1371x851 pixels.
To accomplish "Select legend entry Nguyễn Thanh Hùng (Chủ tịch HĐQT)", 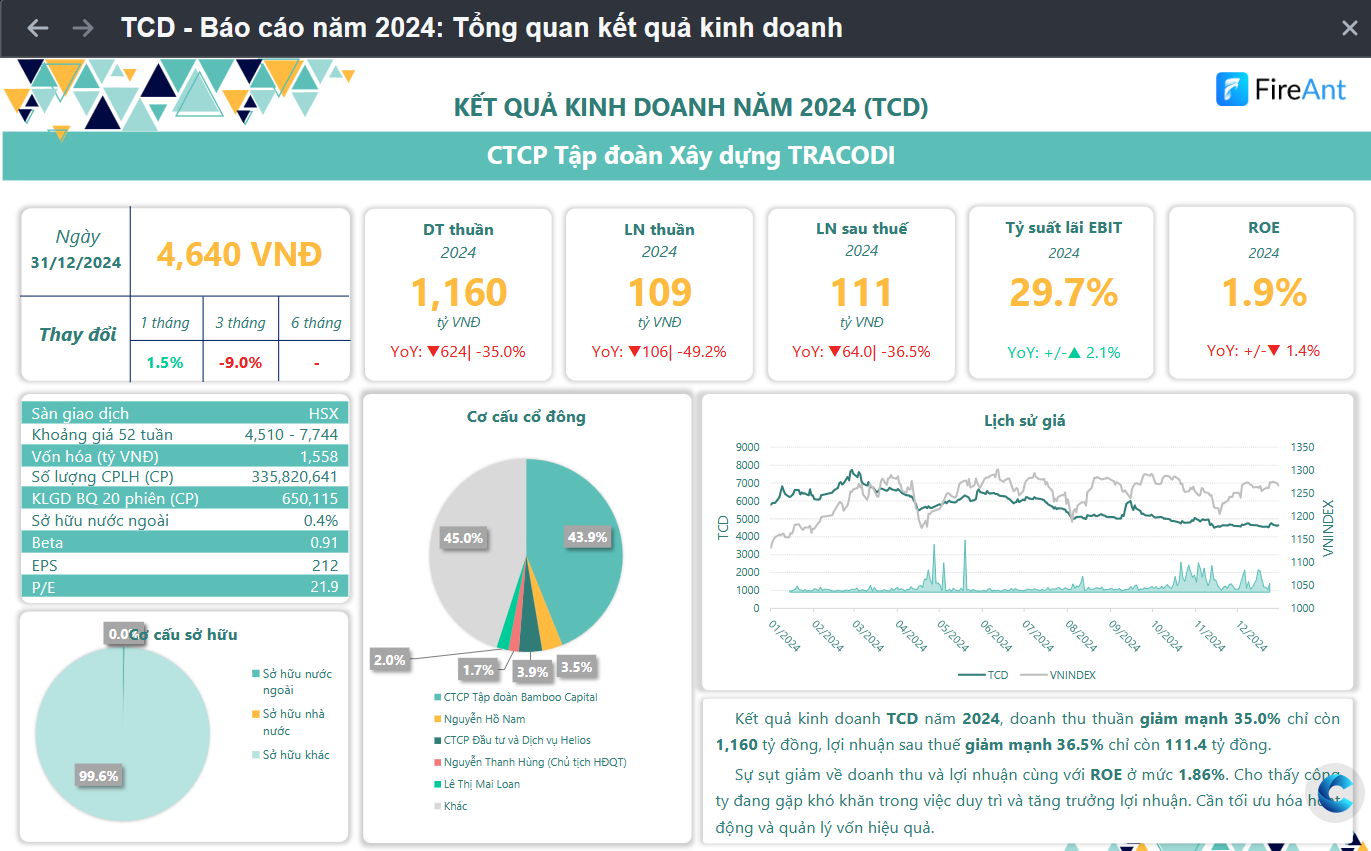I will 530,762.
